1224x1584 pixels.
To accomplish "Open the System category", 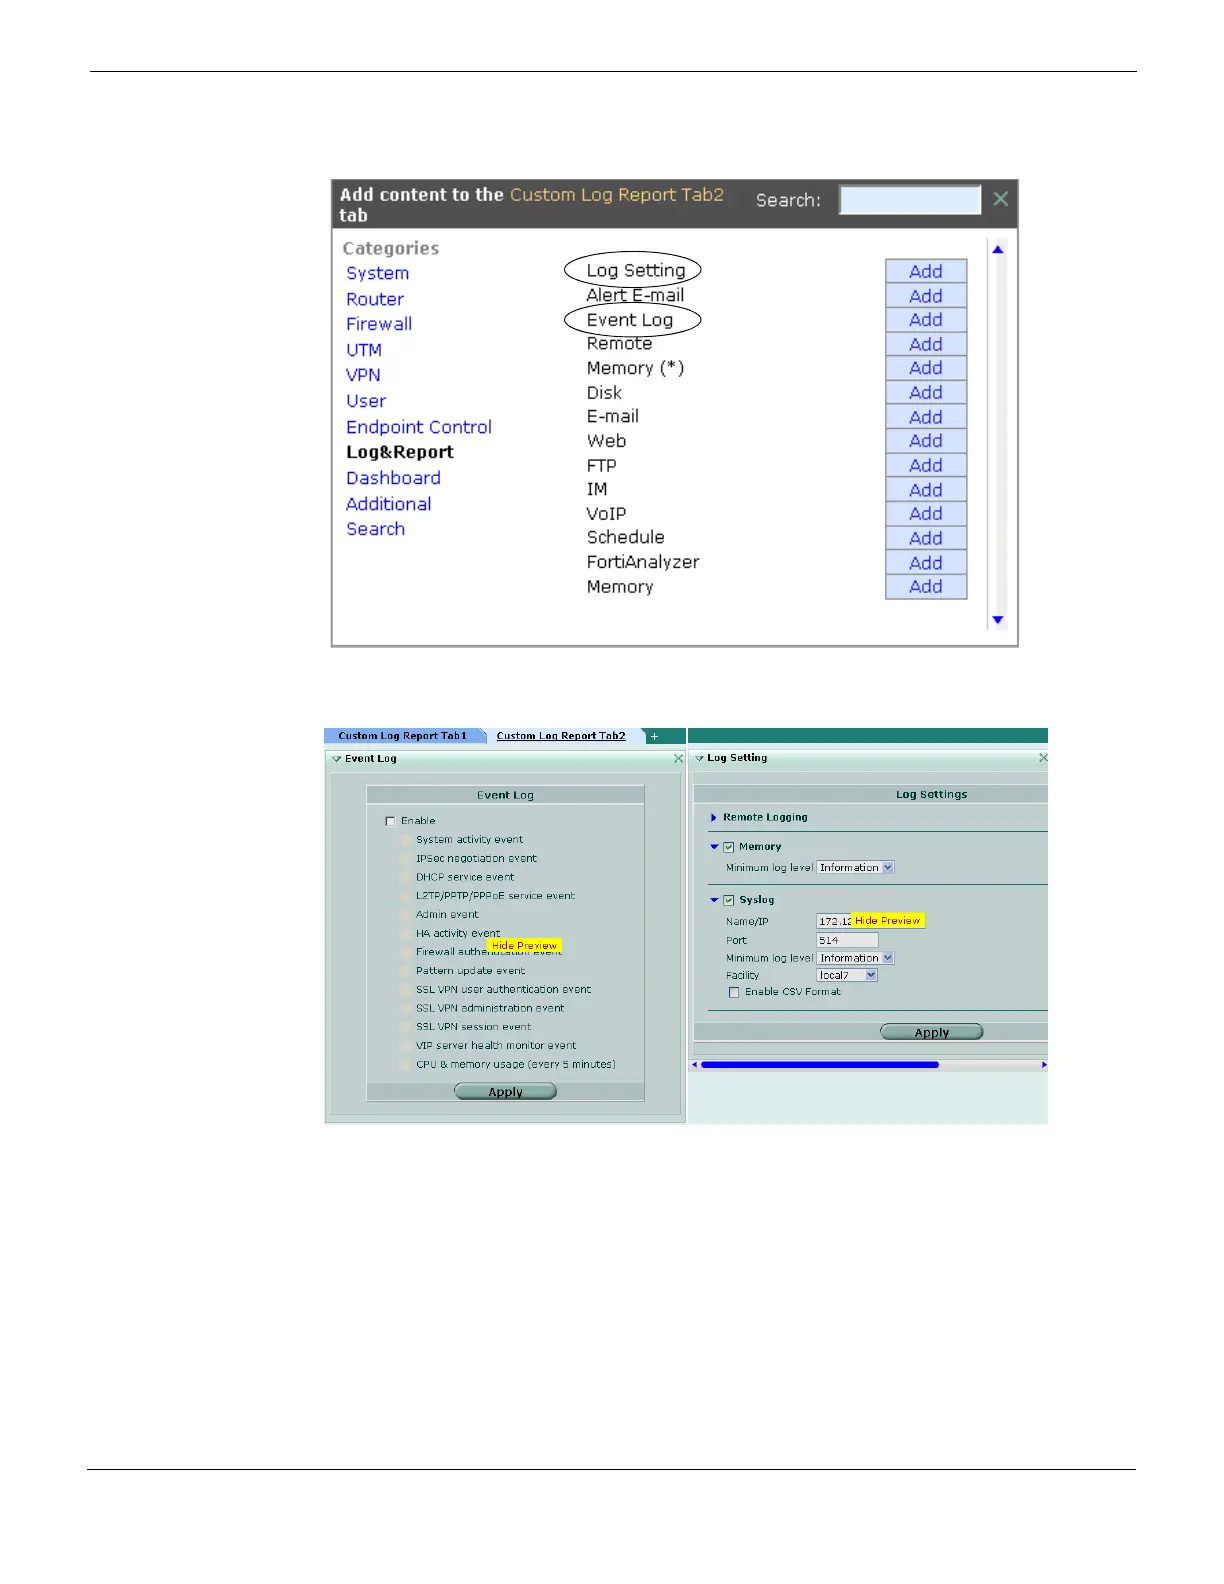I will tap(377, 273).
